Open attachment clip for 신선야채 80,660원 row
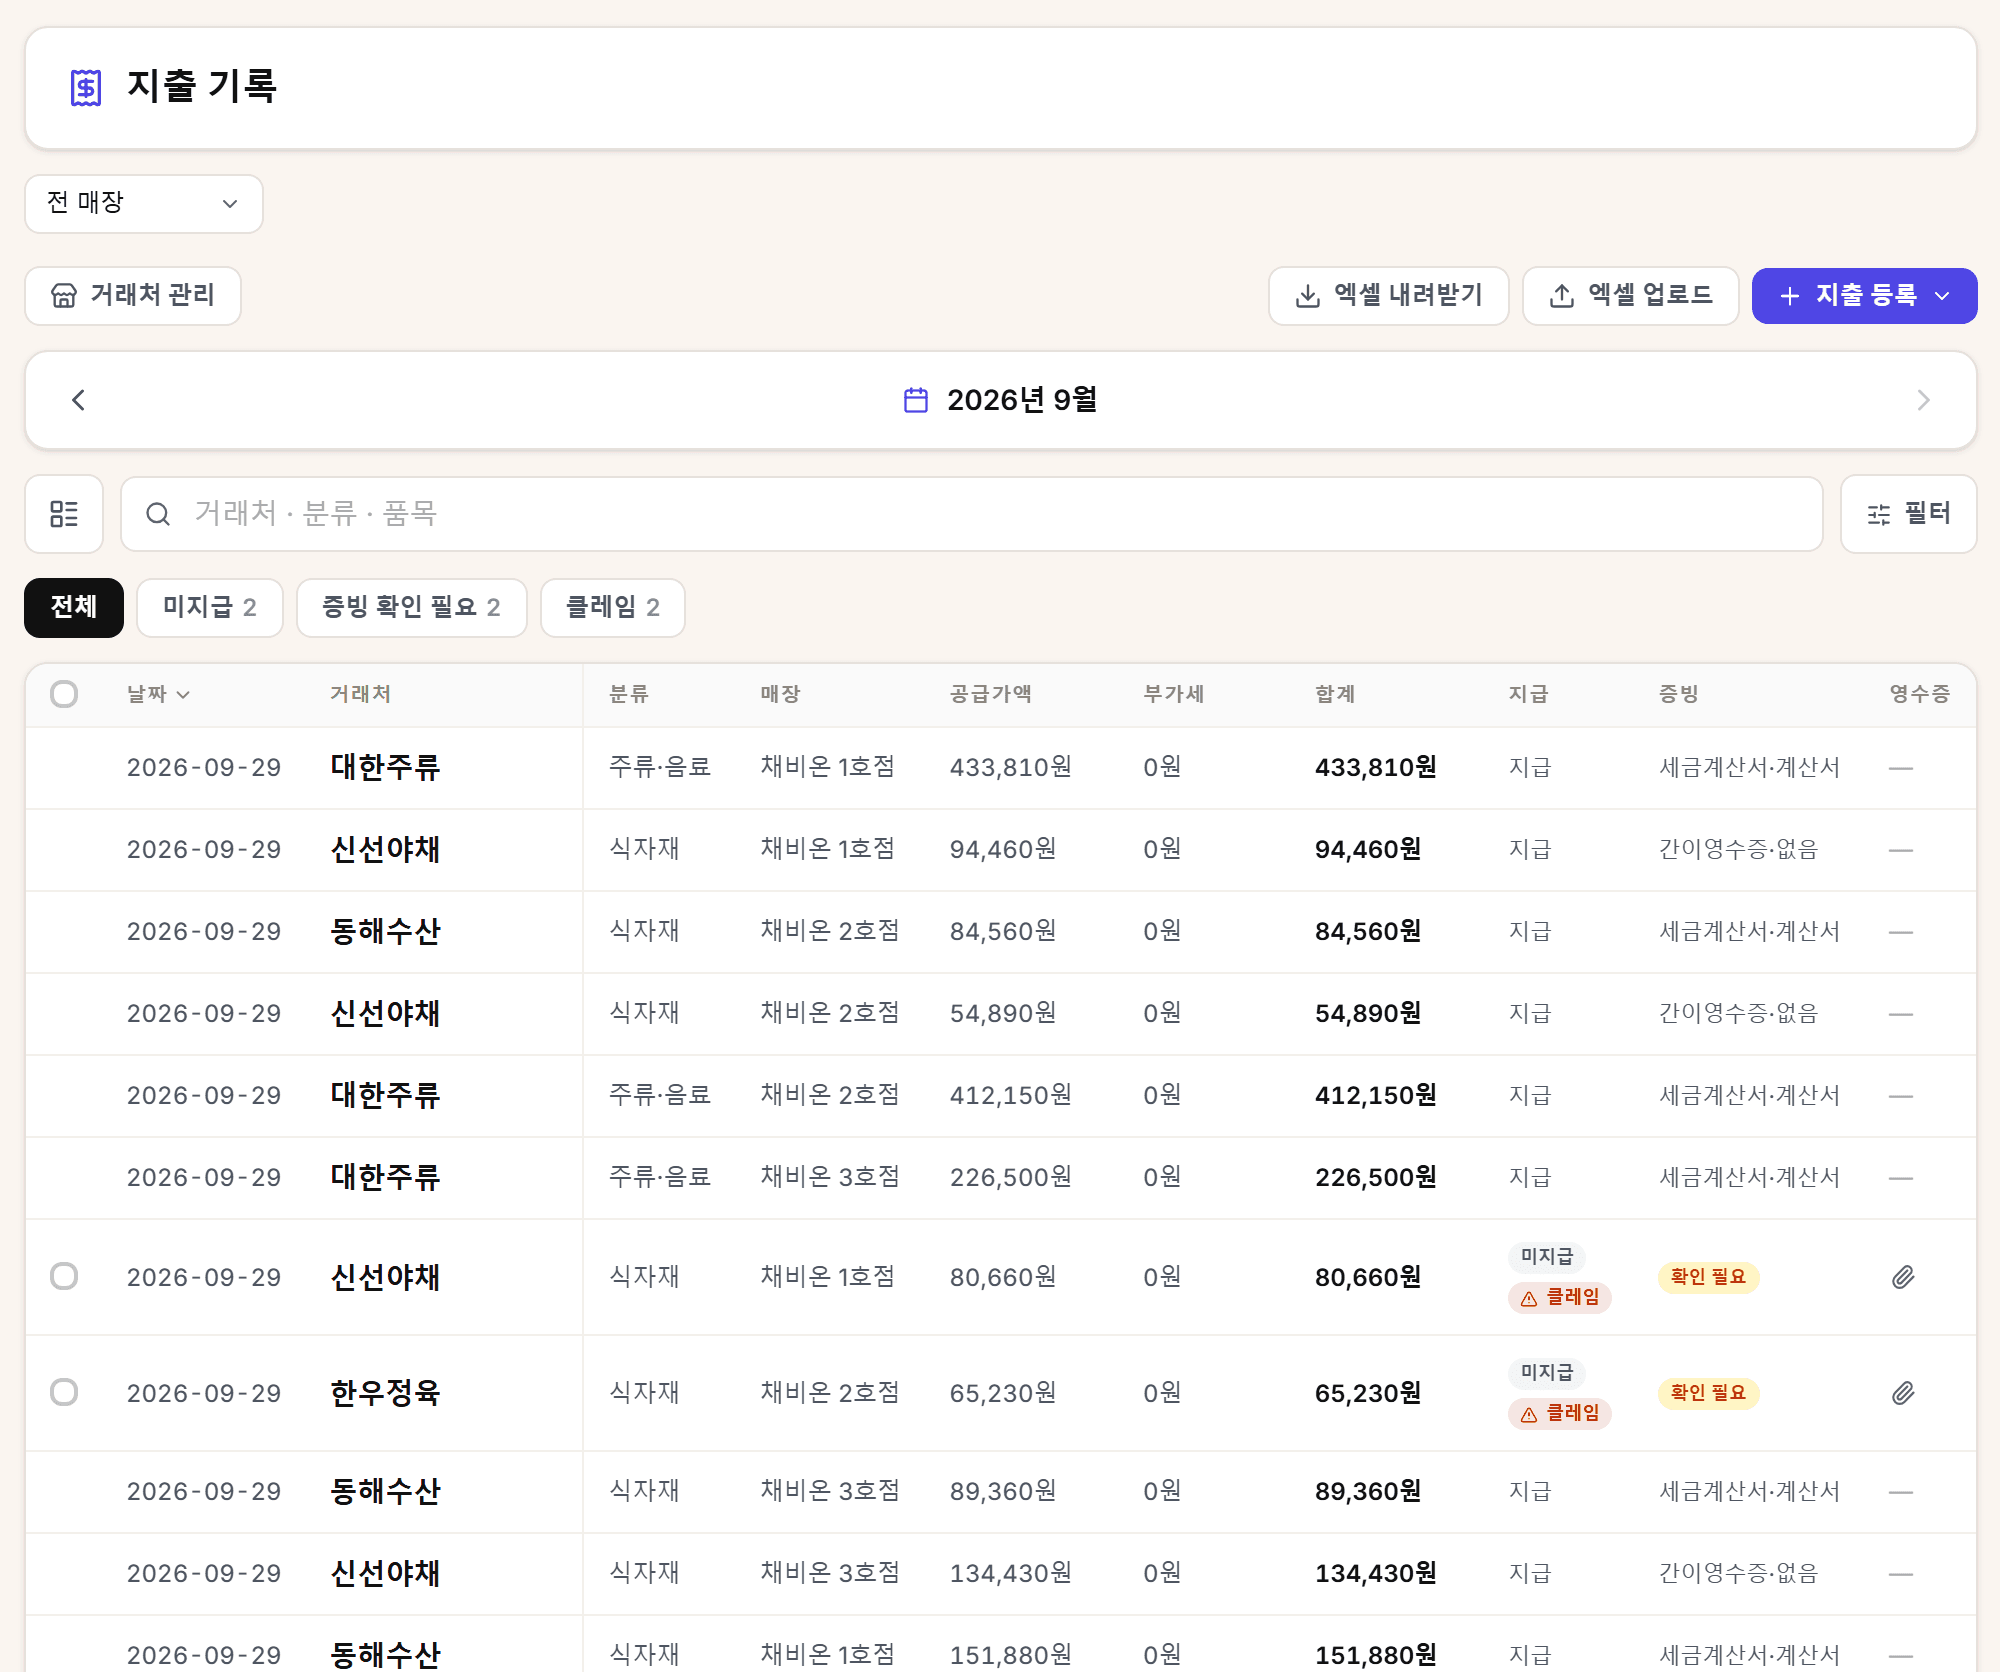Image resolution: width=2000 pixels, height=1672 pixels. [x=1903, y=1277]
